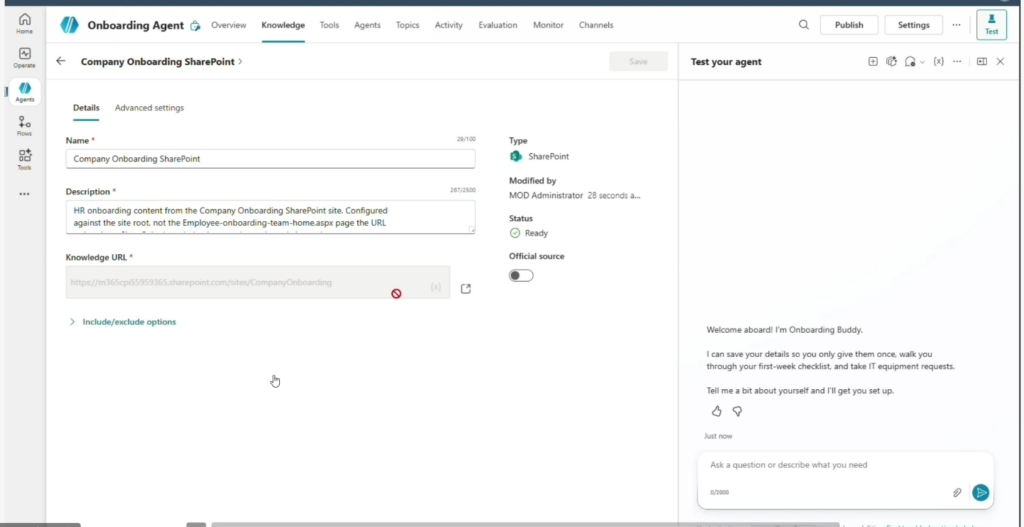Open the Overview tab

(x=229, y=25)
